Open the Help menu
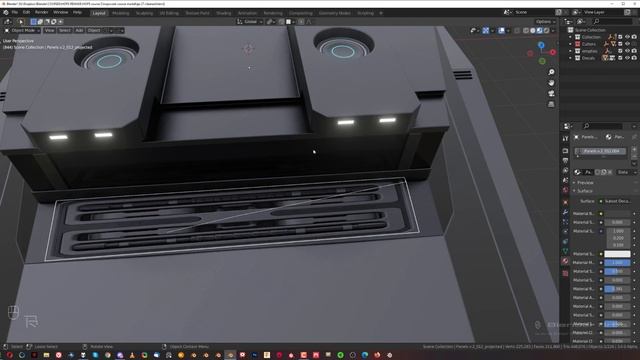Image resolution: width=640 pixels, height=360 pixels. (77, 13)
